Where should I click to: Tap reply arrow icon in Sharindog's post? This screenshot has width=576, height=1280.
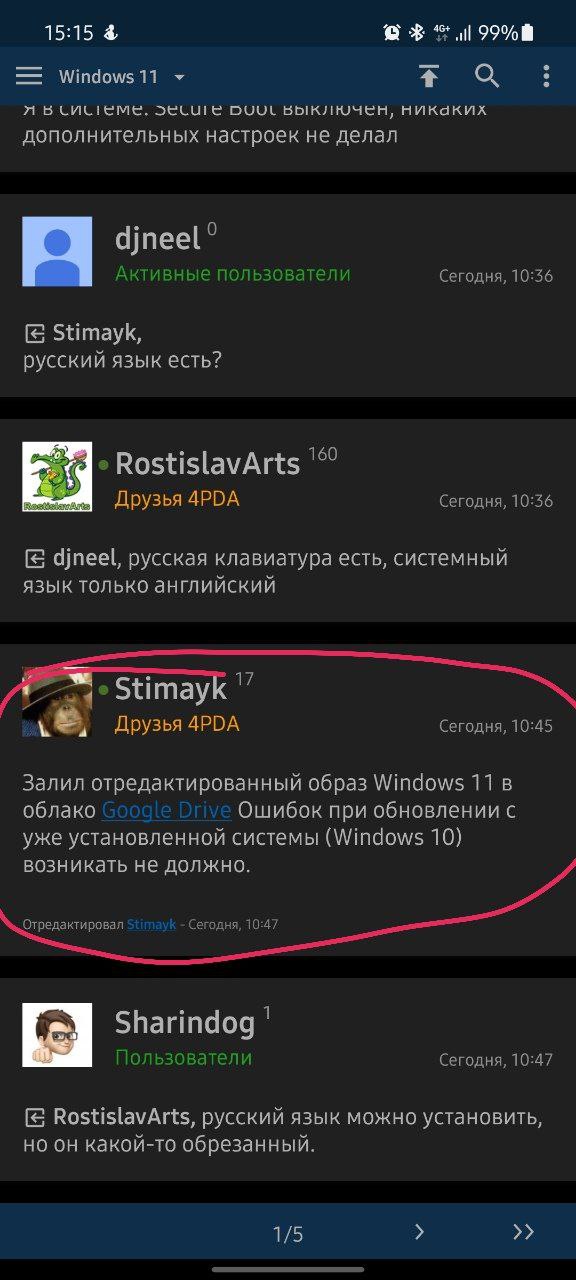35,1116
